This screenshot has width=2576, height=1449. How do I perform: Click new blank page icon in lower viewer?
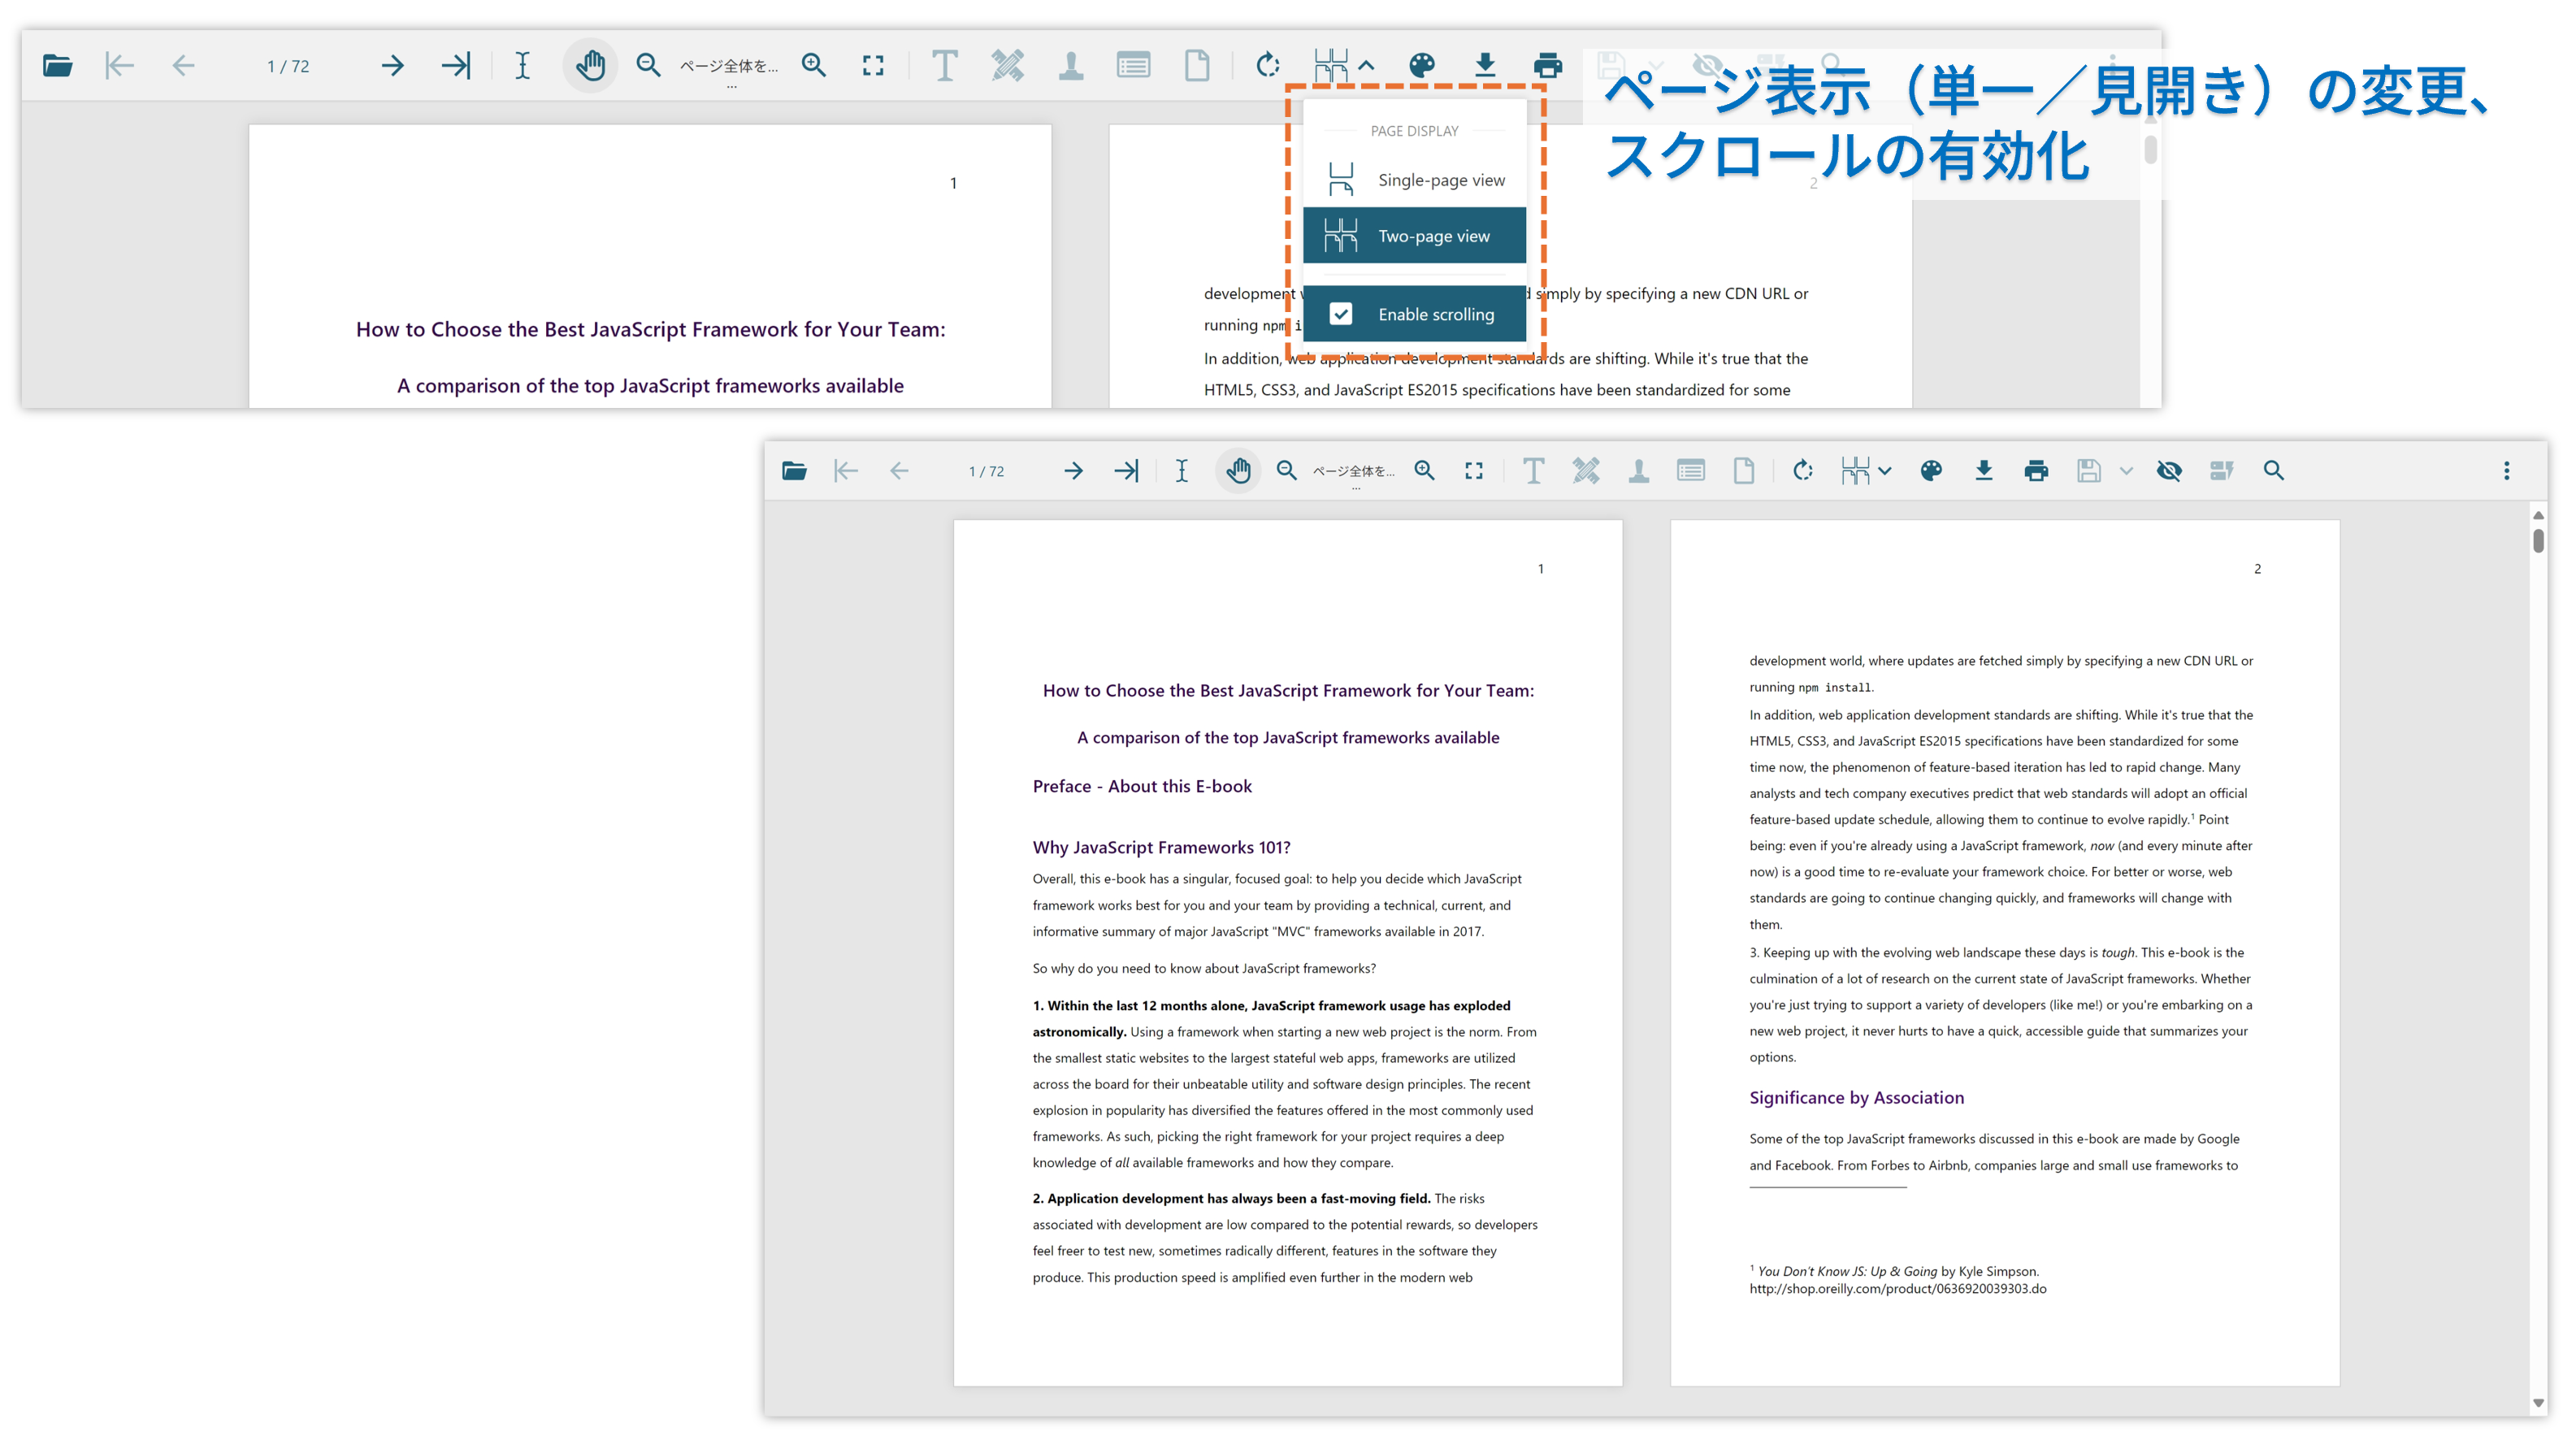[1744, 471]
